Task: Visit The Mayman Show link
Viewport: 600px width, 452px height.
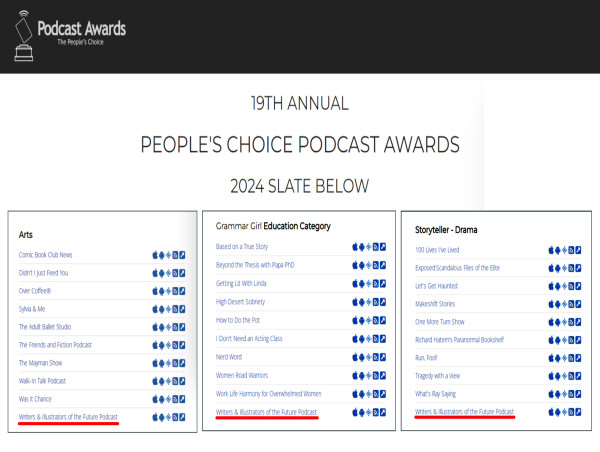Action: (40, 363)
